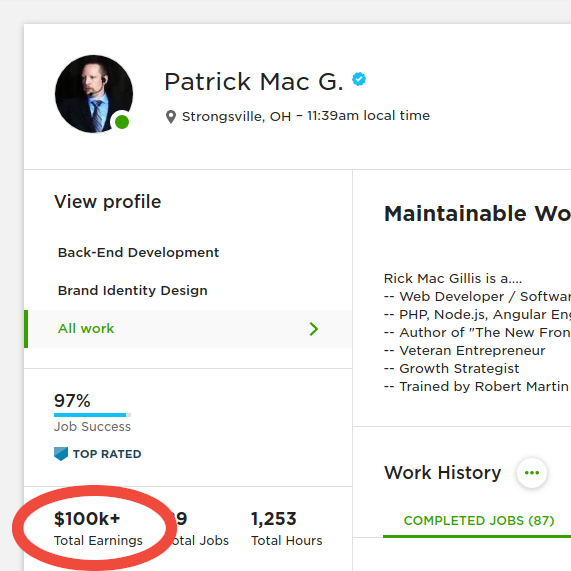The image size is (571, 571).
Task: Click the blue verified badge next to the name
Action: coord(359,79)
